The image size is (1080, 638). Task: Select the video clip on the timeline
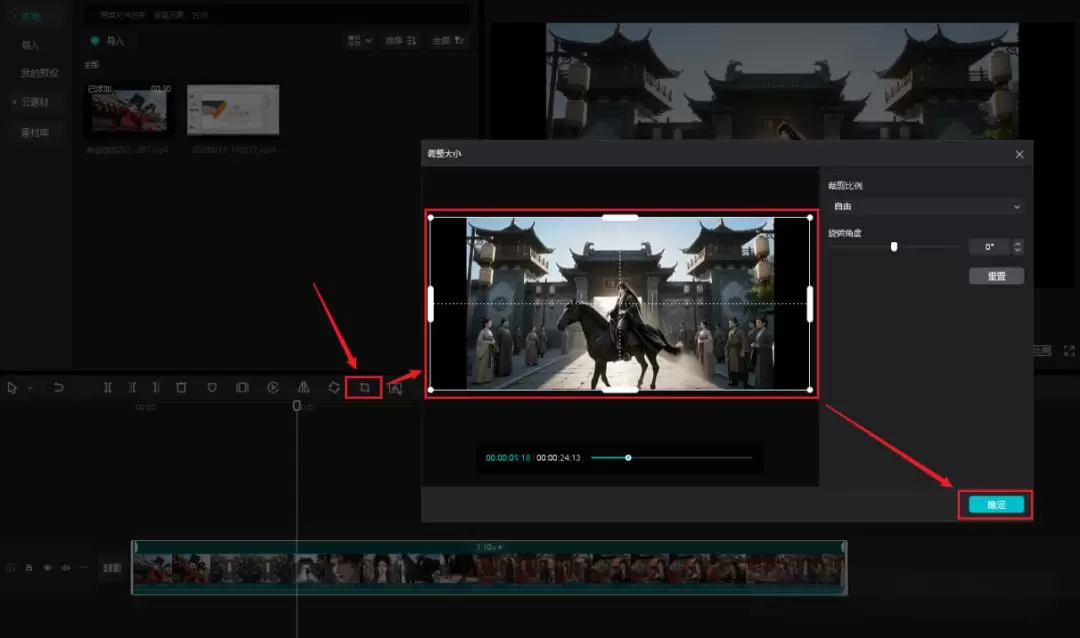click(489, 568)
